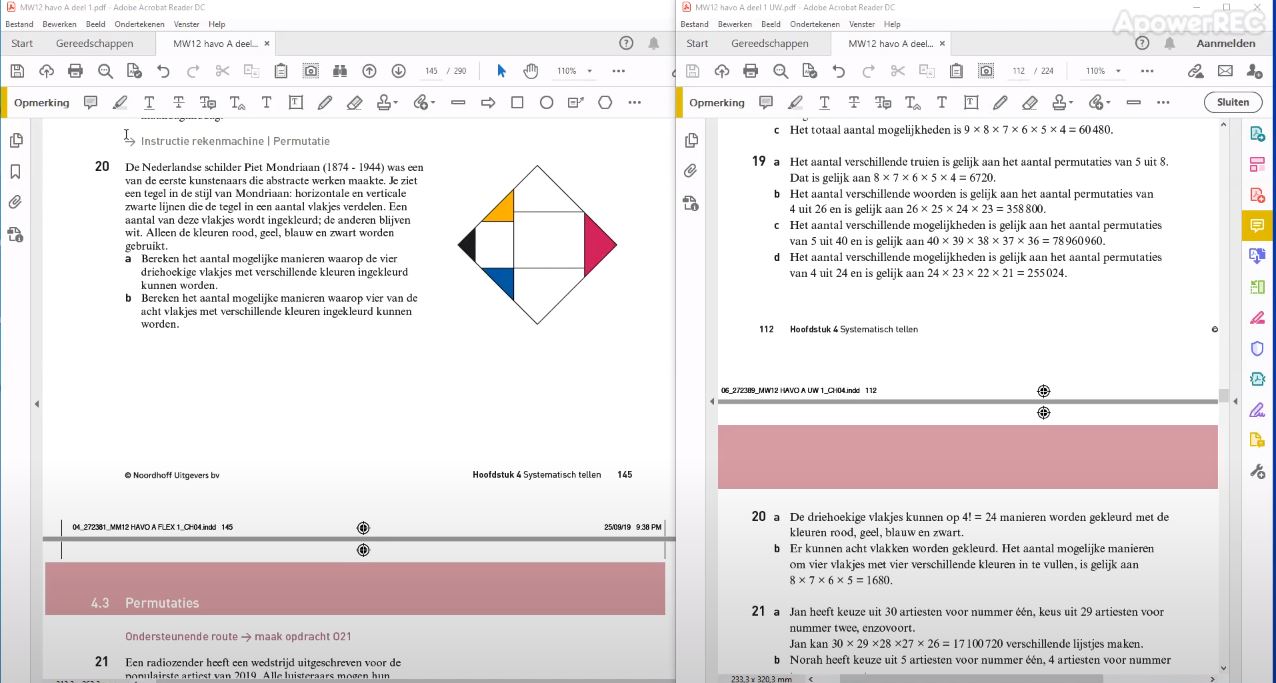Show more comment tools in right window

pyautogui.click(x=1163, y=102)
